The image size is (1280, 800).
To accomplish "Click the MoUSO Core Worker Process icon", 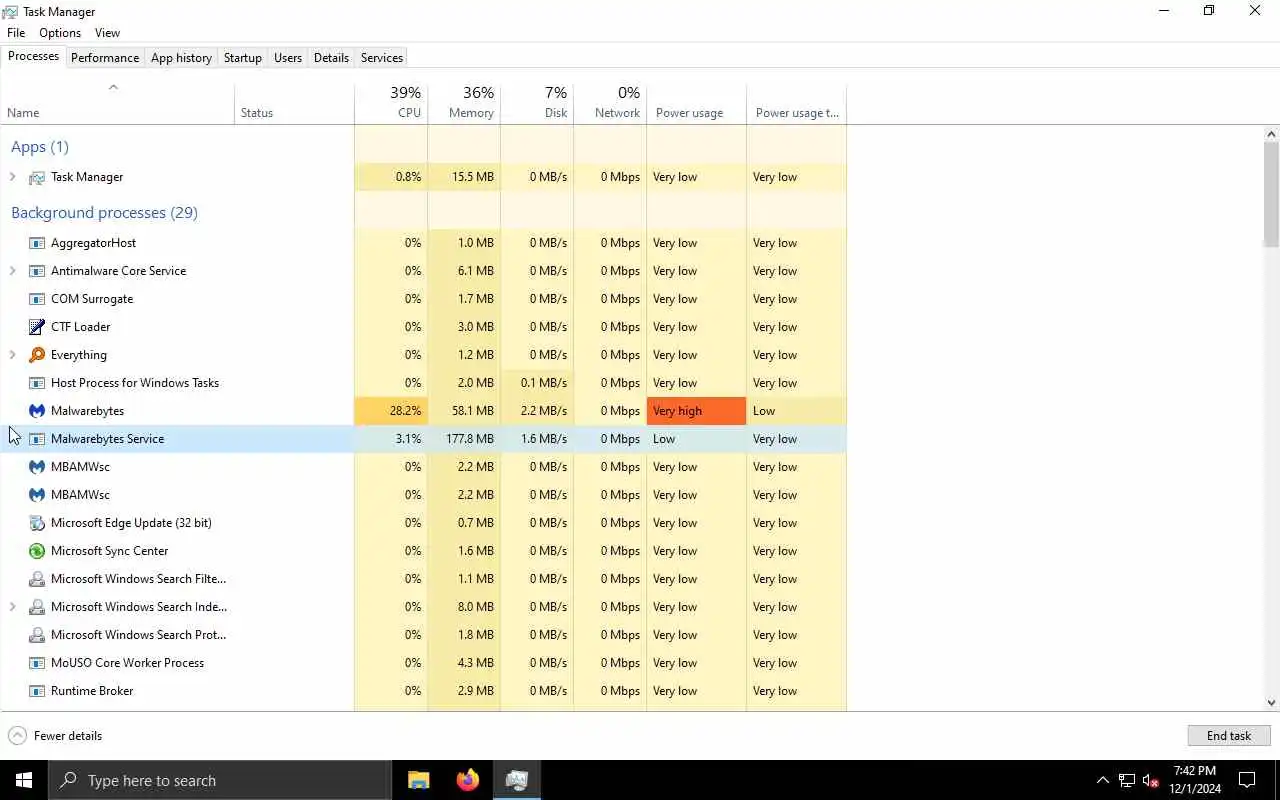I will click(37, 663).
